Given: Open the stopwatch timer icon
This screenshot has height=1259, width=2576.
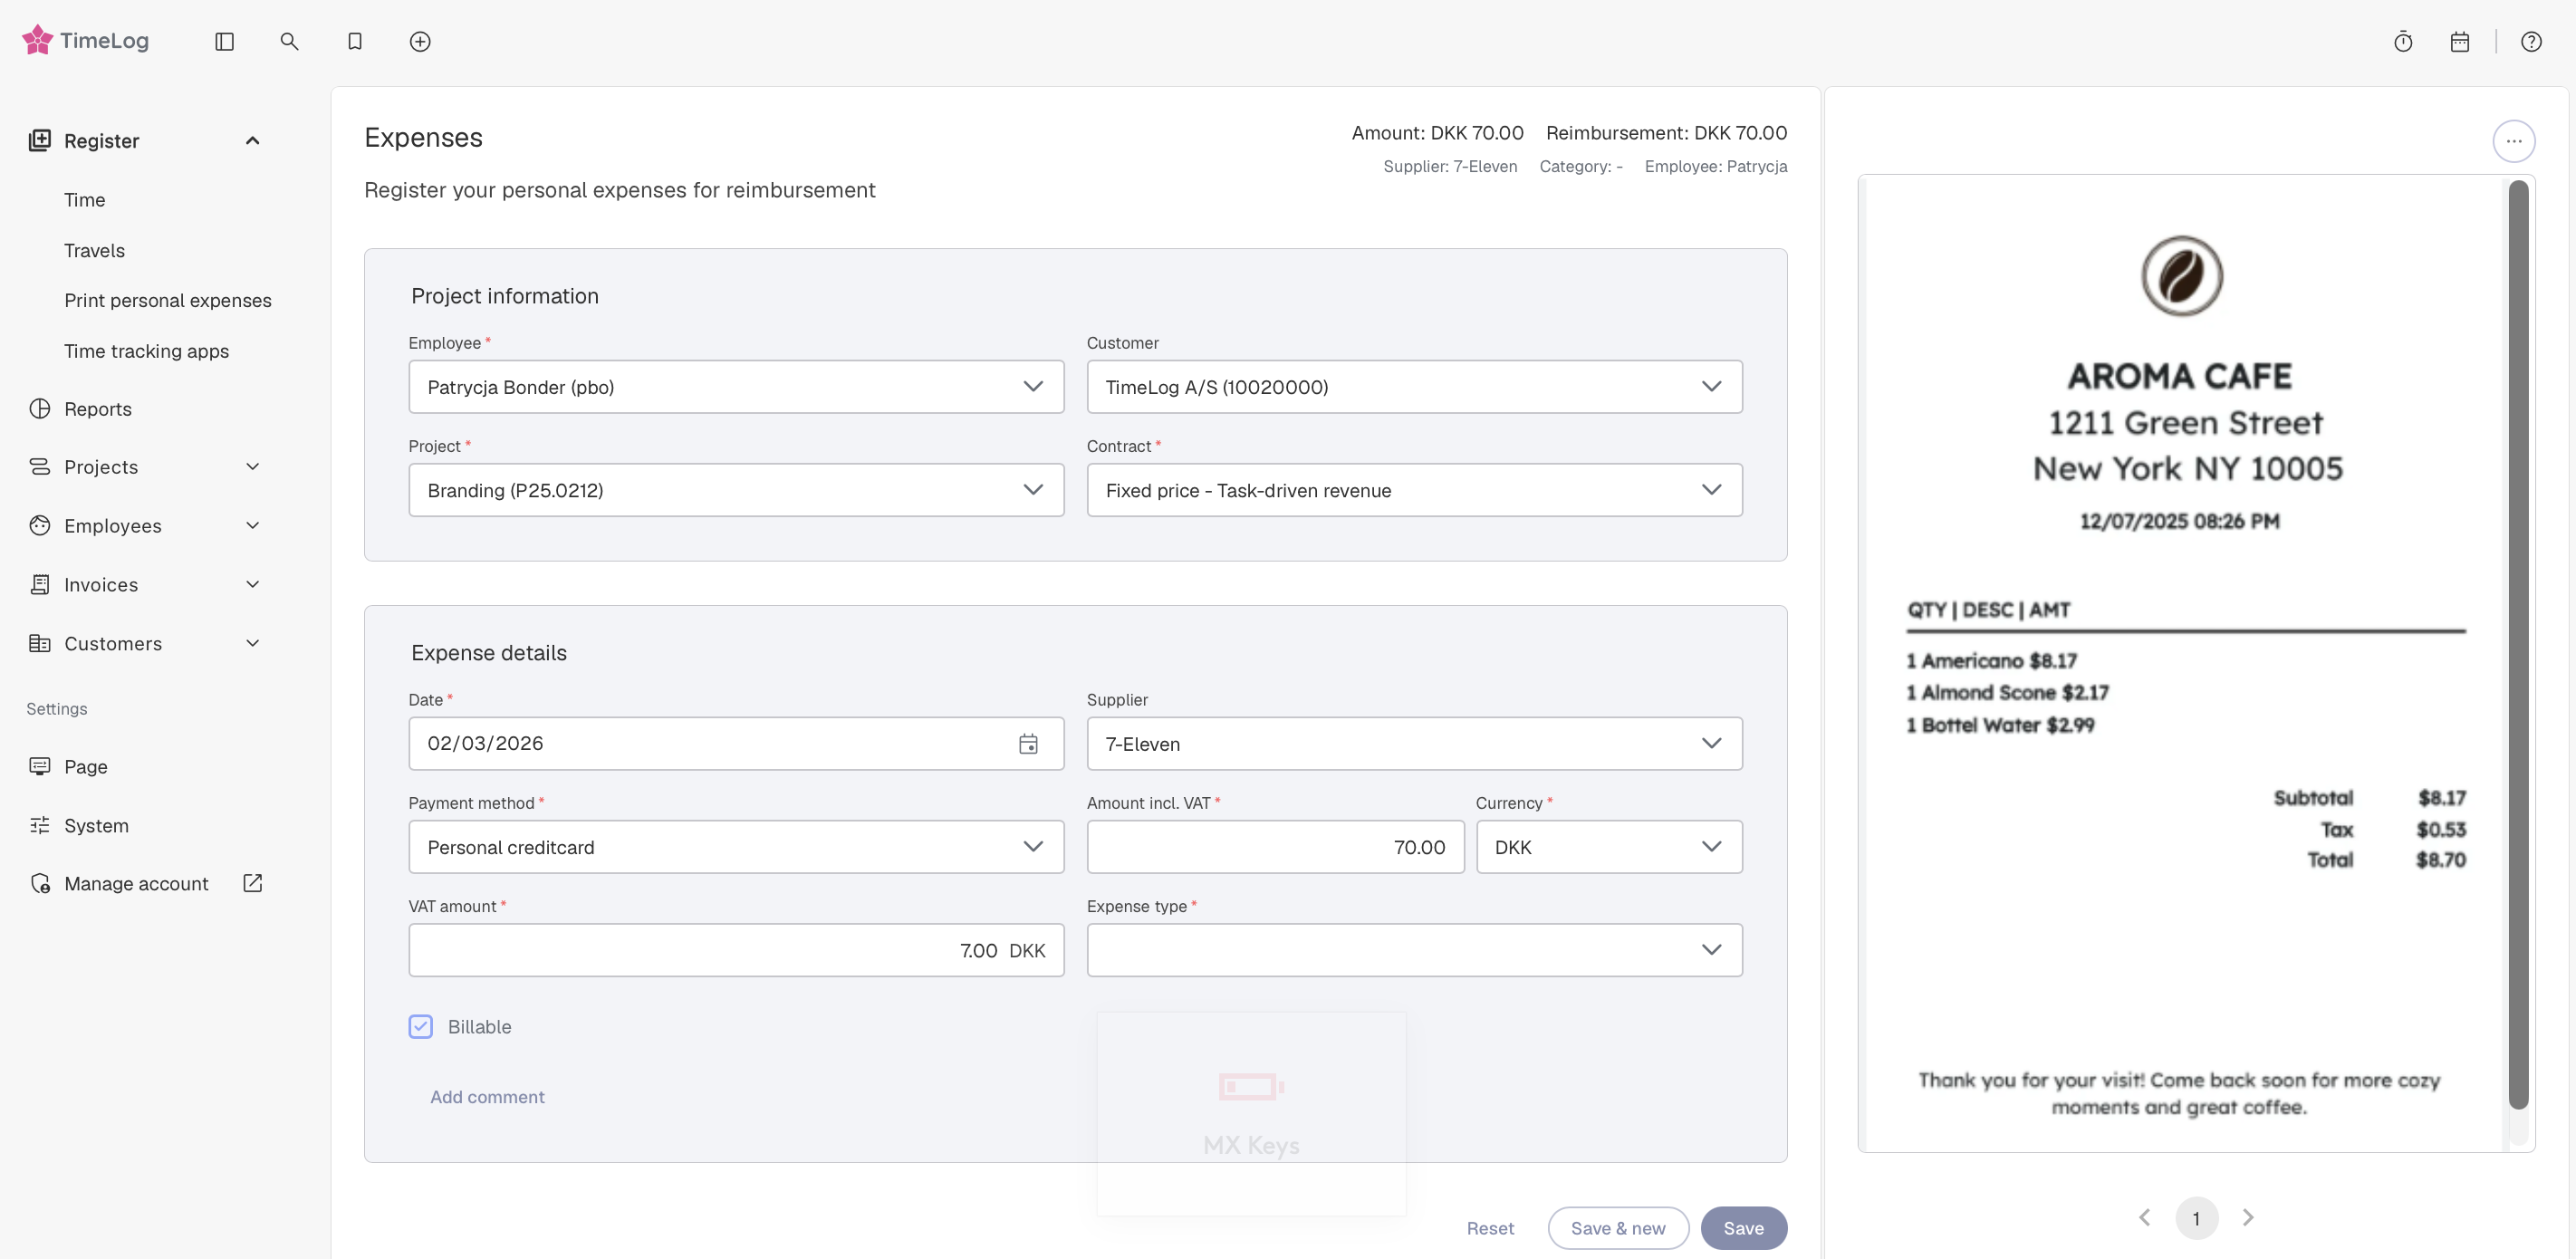Looking at the screenshot, I should click(x=2403, y=42).
